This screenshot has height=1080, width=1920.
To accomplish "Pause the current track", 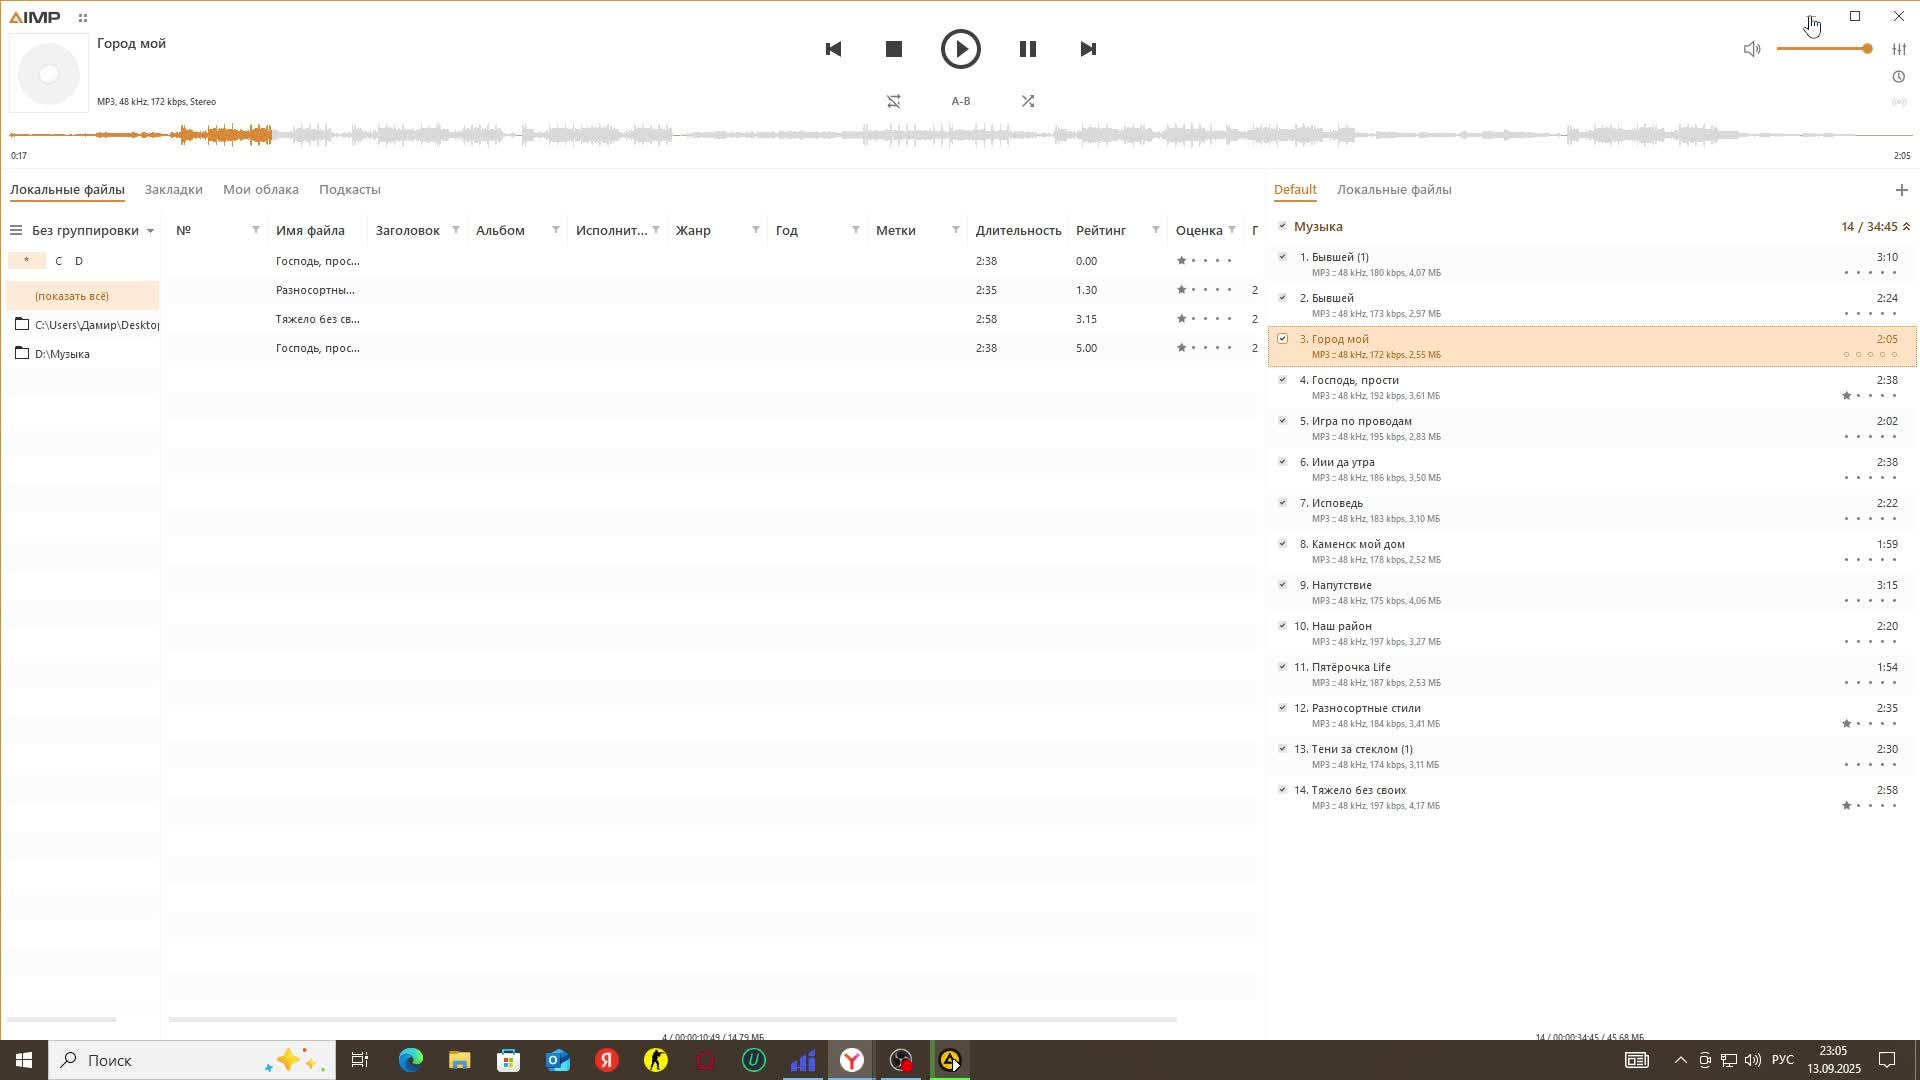I will coord(1027,49).
